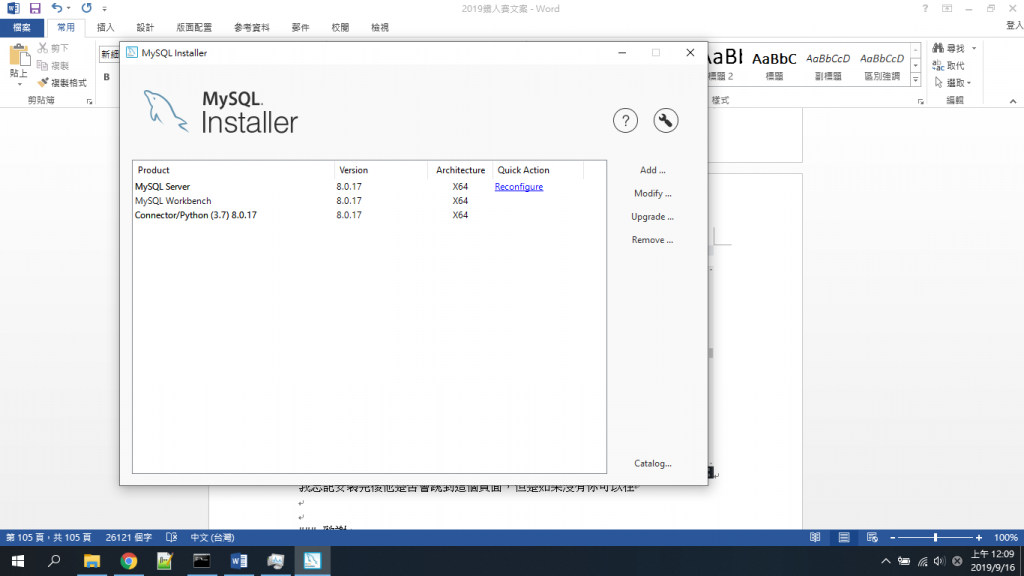Viewport: 1024px width, 576px height.
Task: Move the styles gallery down one row
Action: 916,65
